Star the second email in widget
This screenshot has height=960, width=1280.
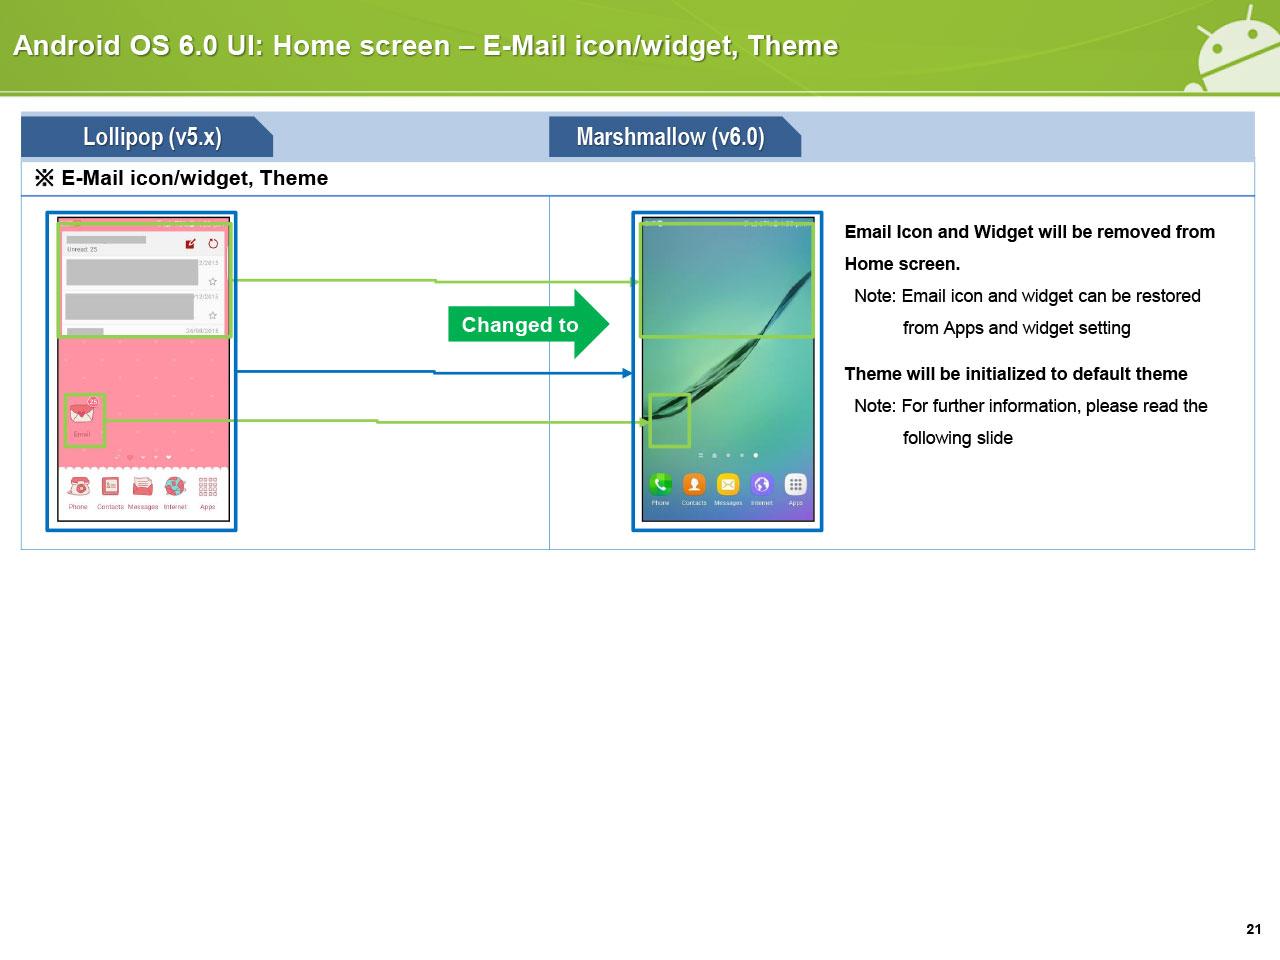212,315
